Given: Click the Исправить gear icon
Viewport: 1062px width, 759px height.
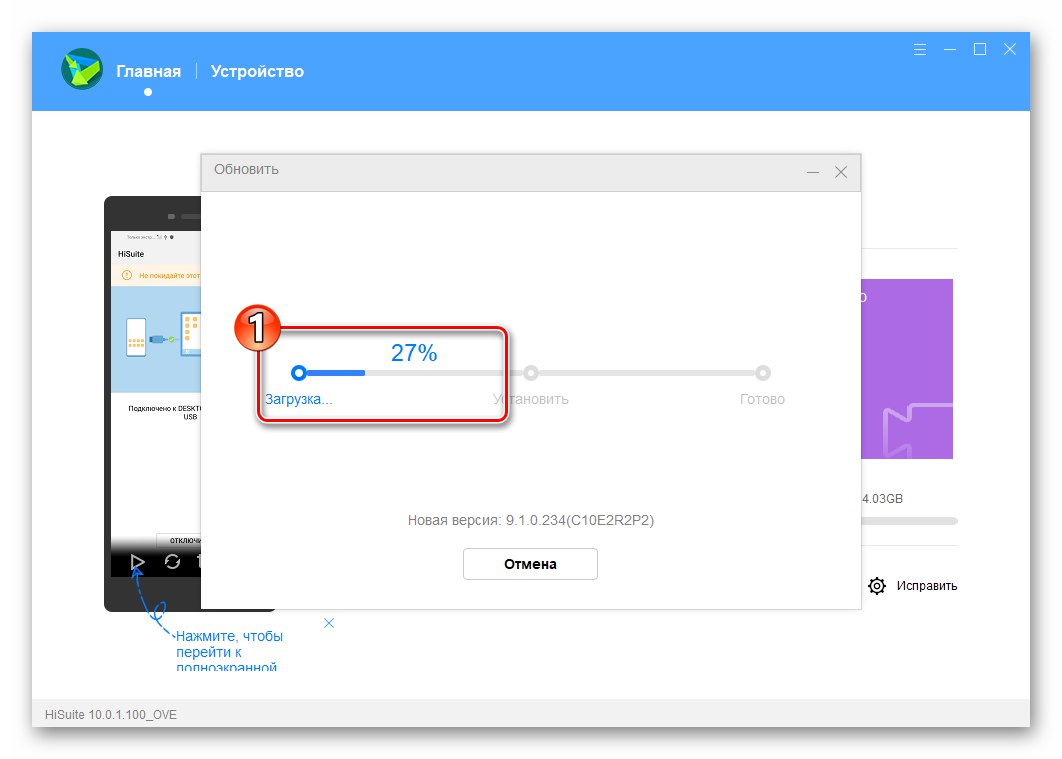Looking at the screenshot, I should pyautogui.click(x=877, y=586).
